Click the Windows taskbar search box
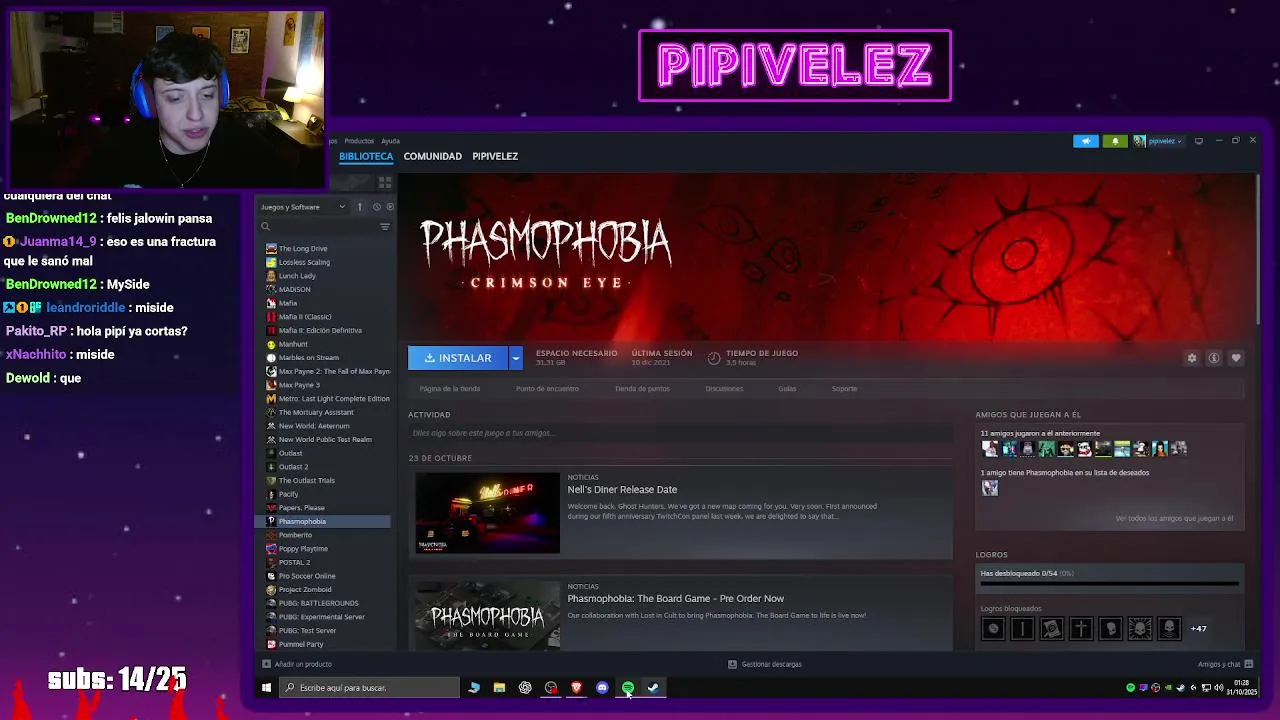Image resolution: width=1280 pixels, height=720 pixels. [369, 688]
